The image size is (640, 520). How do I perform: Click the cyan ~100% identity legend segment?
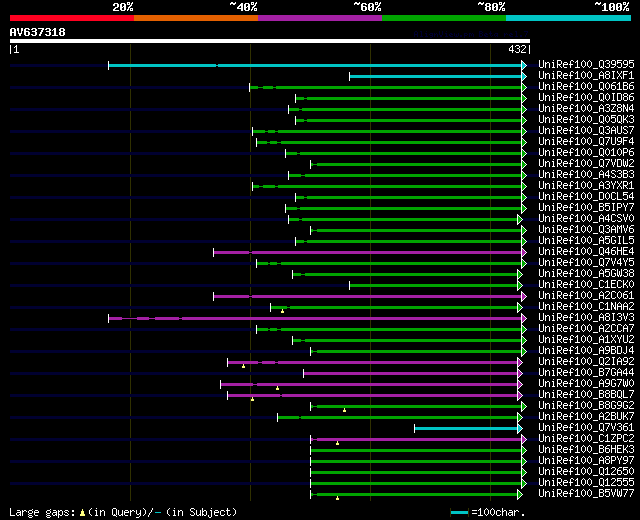click(569, 18)
